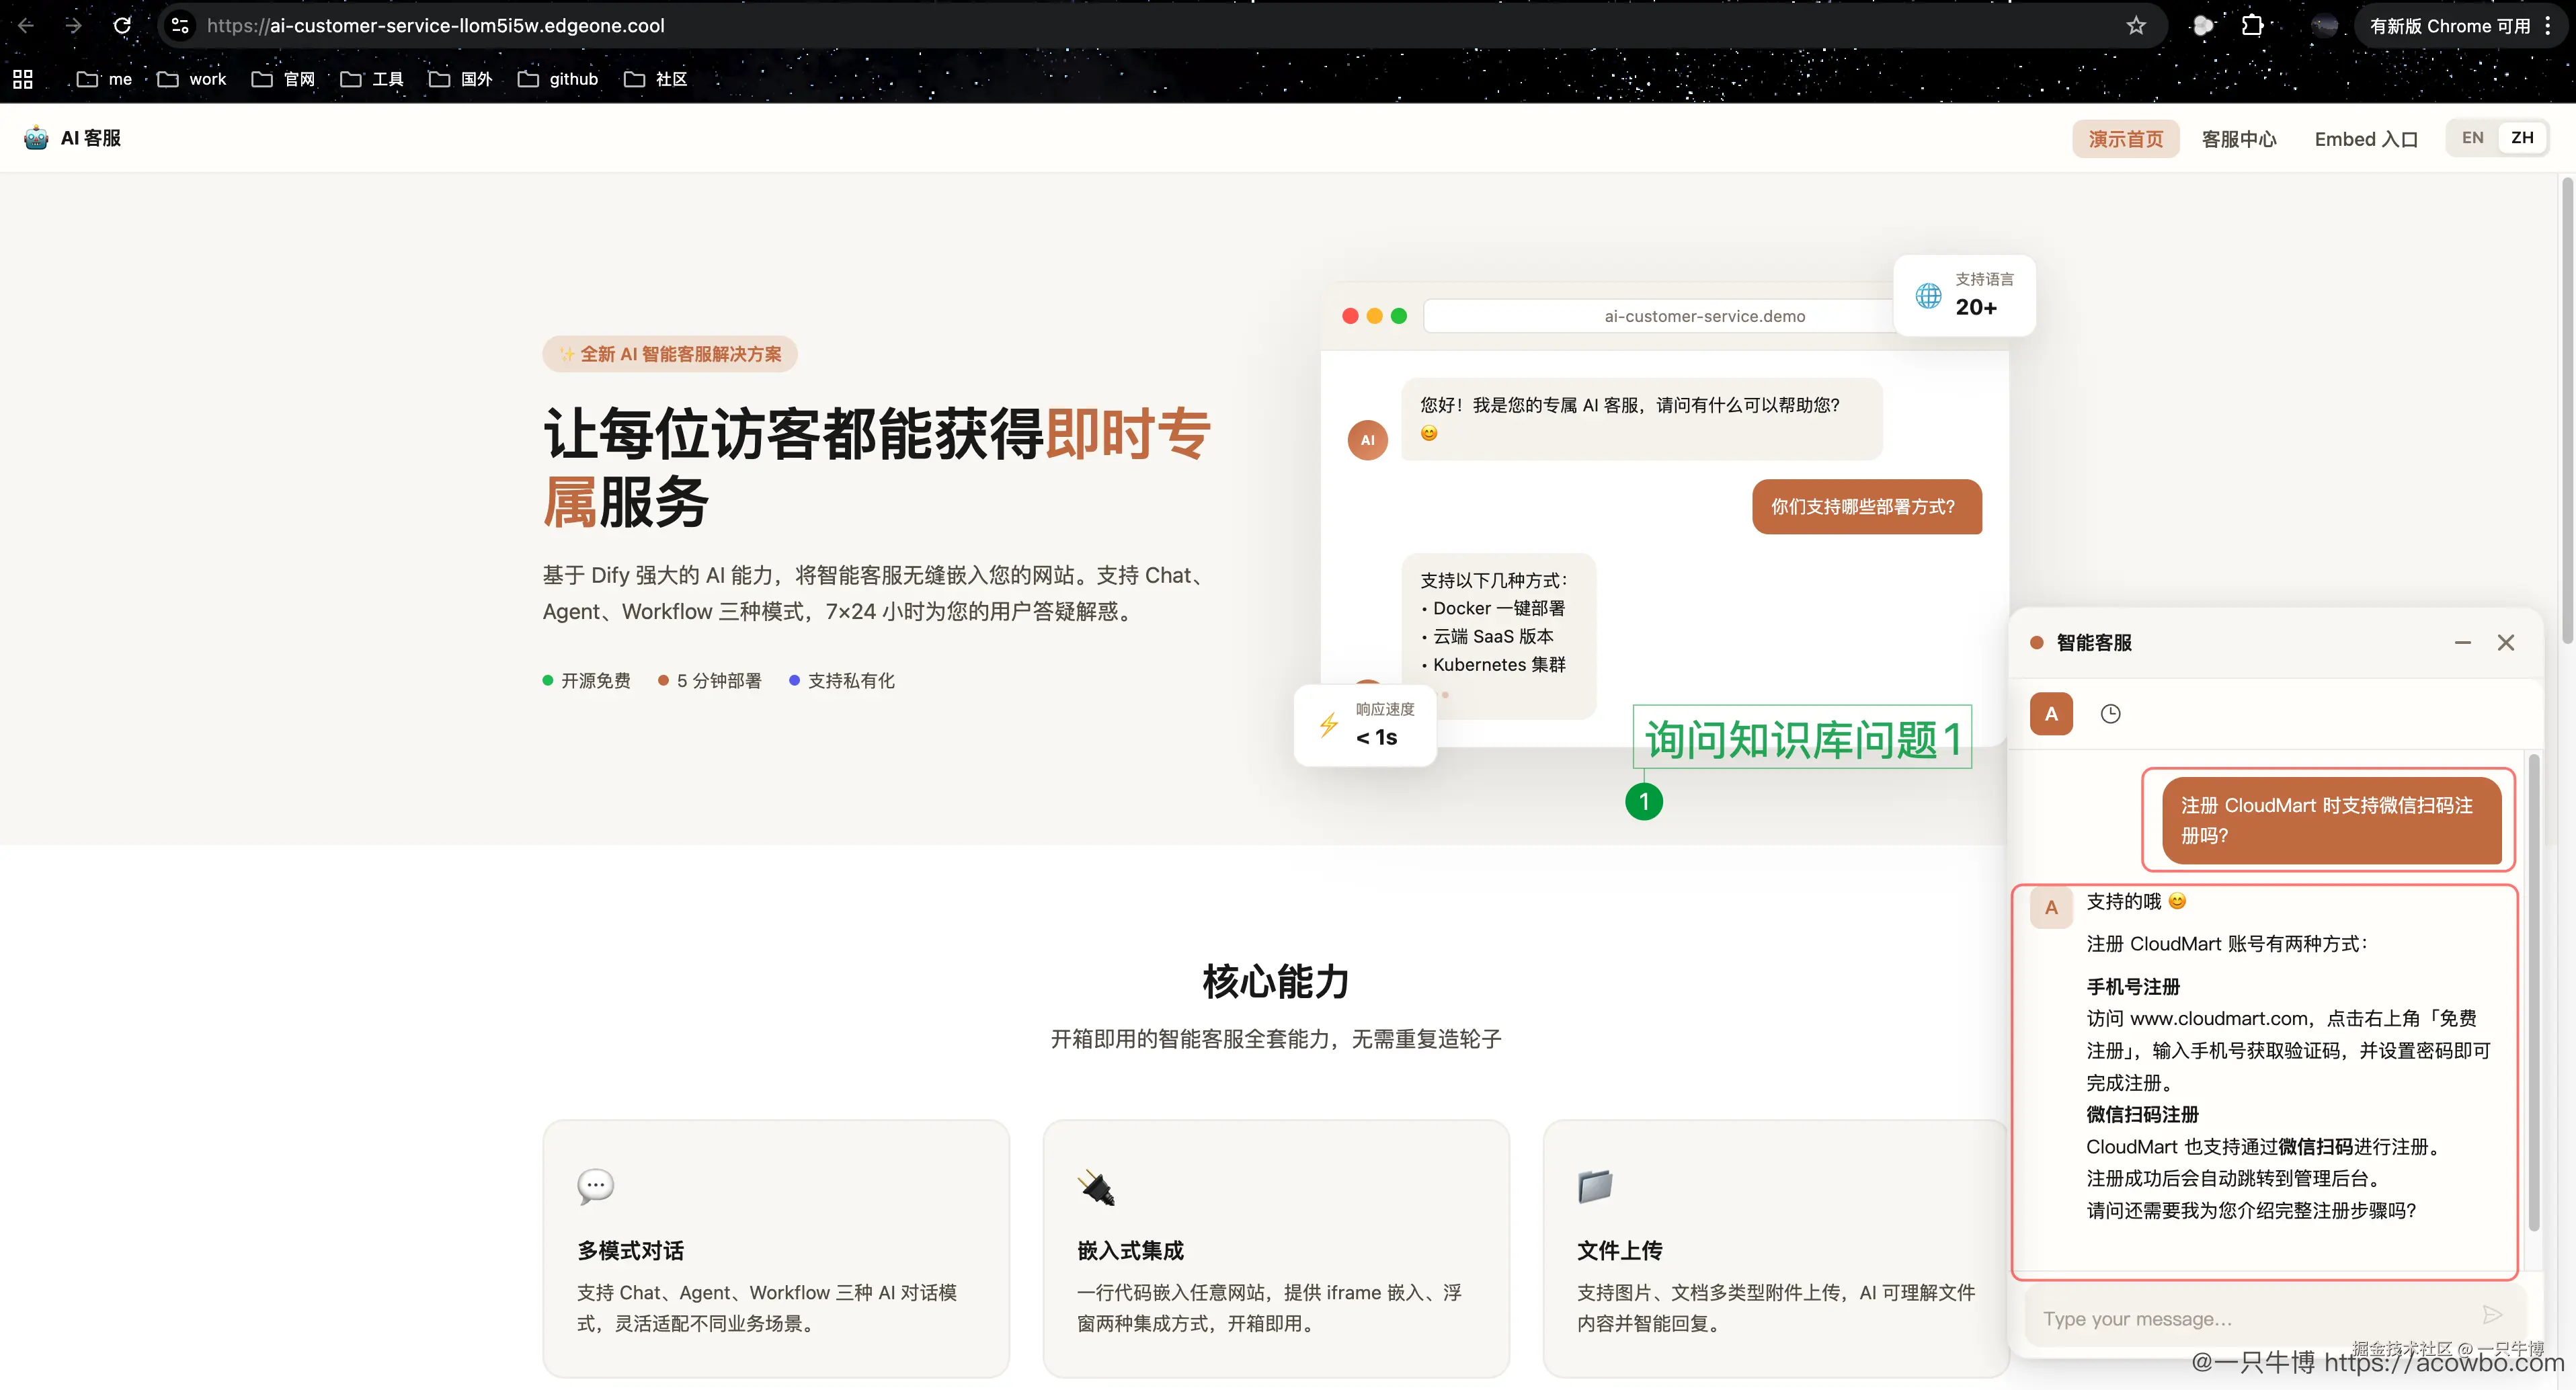This screenshot has height=1390, width=2576.
Task: Close the 智能客服 chat widget
Action: click(2505, 642)
